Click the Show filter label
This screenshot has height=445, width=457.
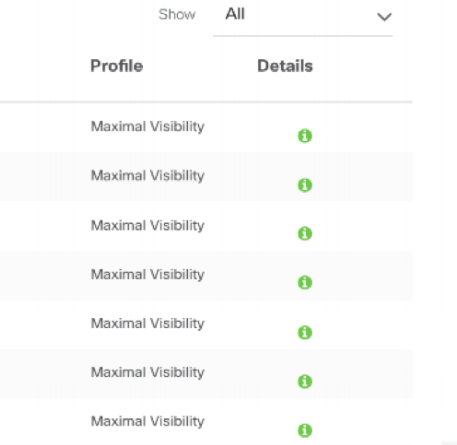177,15
